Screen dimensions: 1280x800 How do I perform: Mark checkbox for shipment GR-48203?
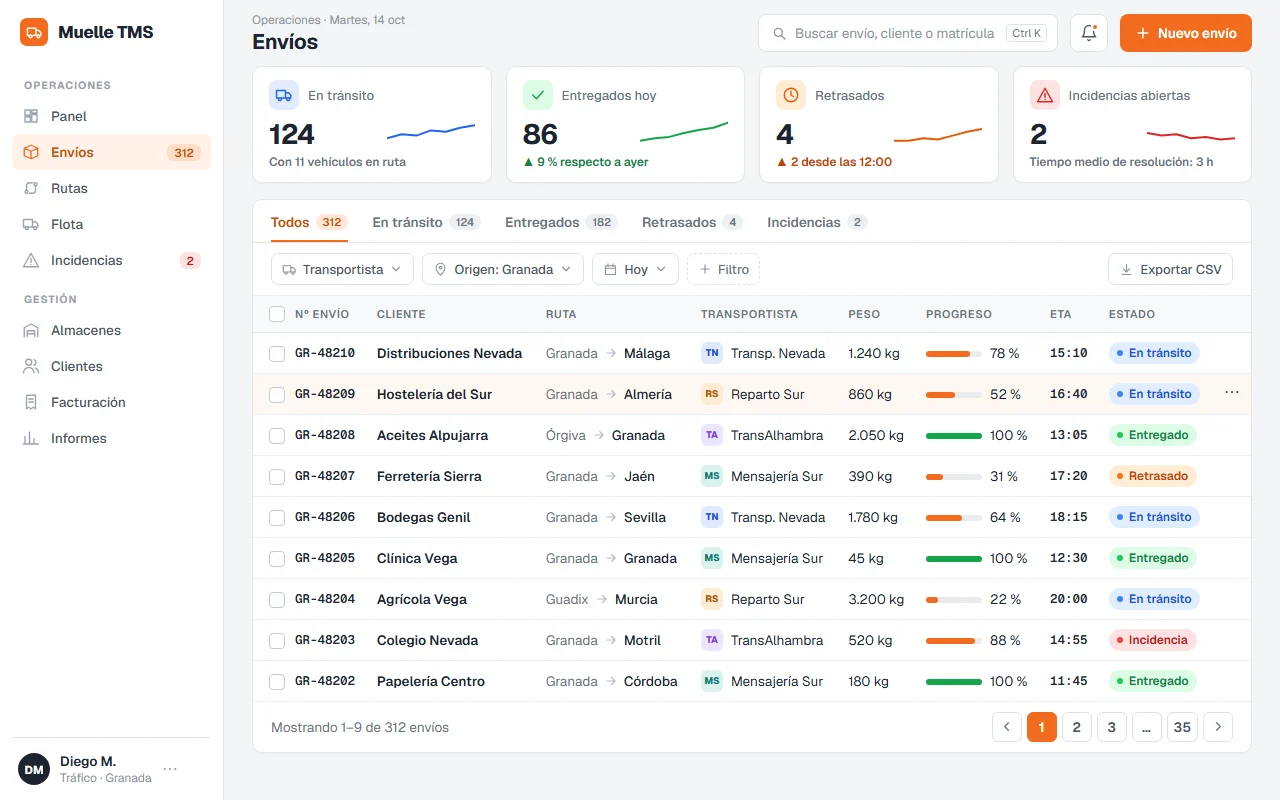(x=277, y=640)
